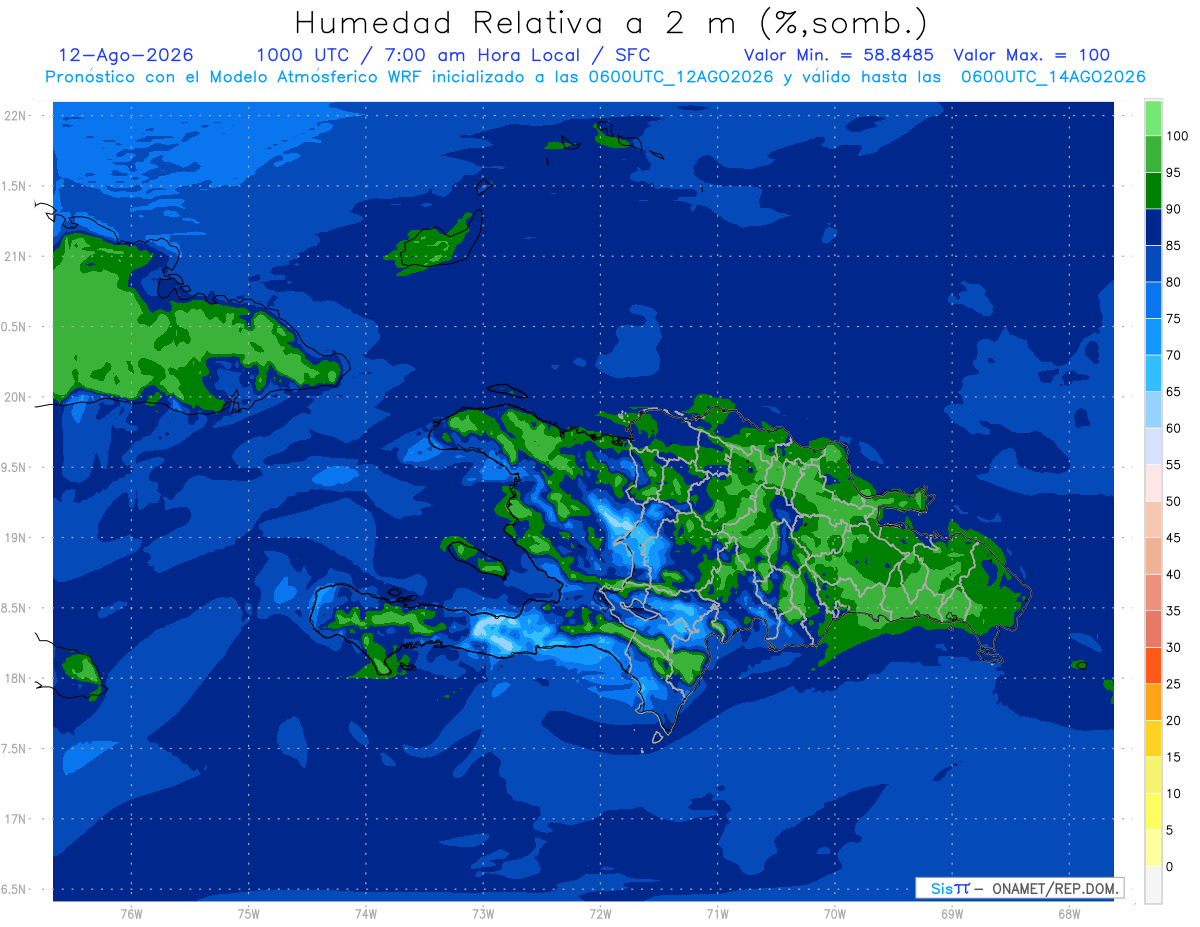Click the legend value "75"
The height and width of the screenshot is (927, 1200).
(x=1173, y=318)
